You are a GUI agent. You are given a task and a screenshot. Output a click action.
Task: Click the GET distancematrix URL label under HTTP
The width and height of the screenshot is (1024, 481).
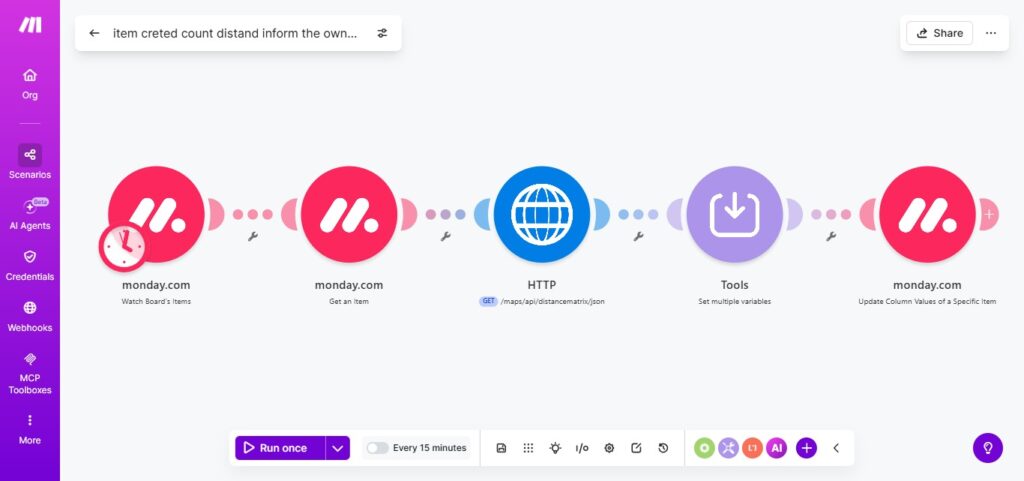542,302
